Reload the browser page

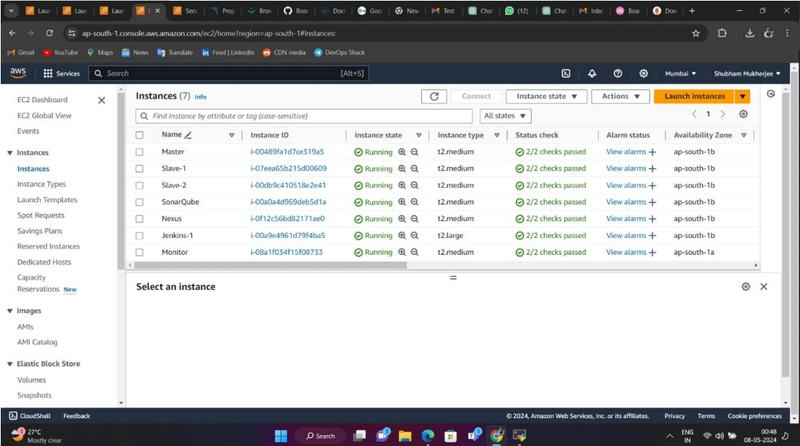[49, 33]
